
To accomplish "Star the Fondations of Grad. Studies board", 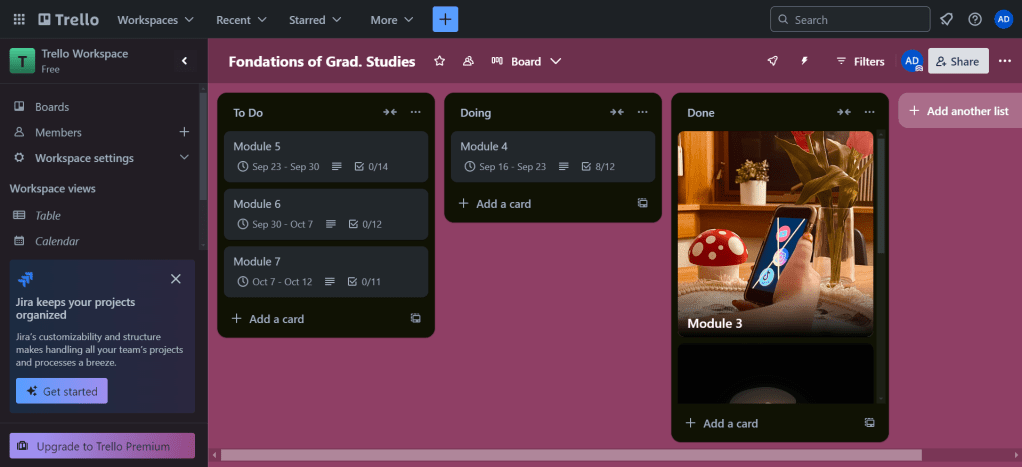I will 439,61.
